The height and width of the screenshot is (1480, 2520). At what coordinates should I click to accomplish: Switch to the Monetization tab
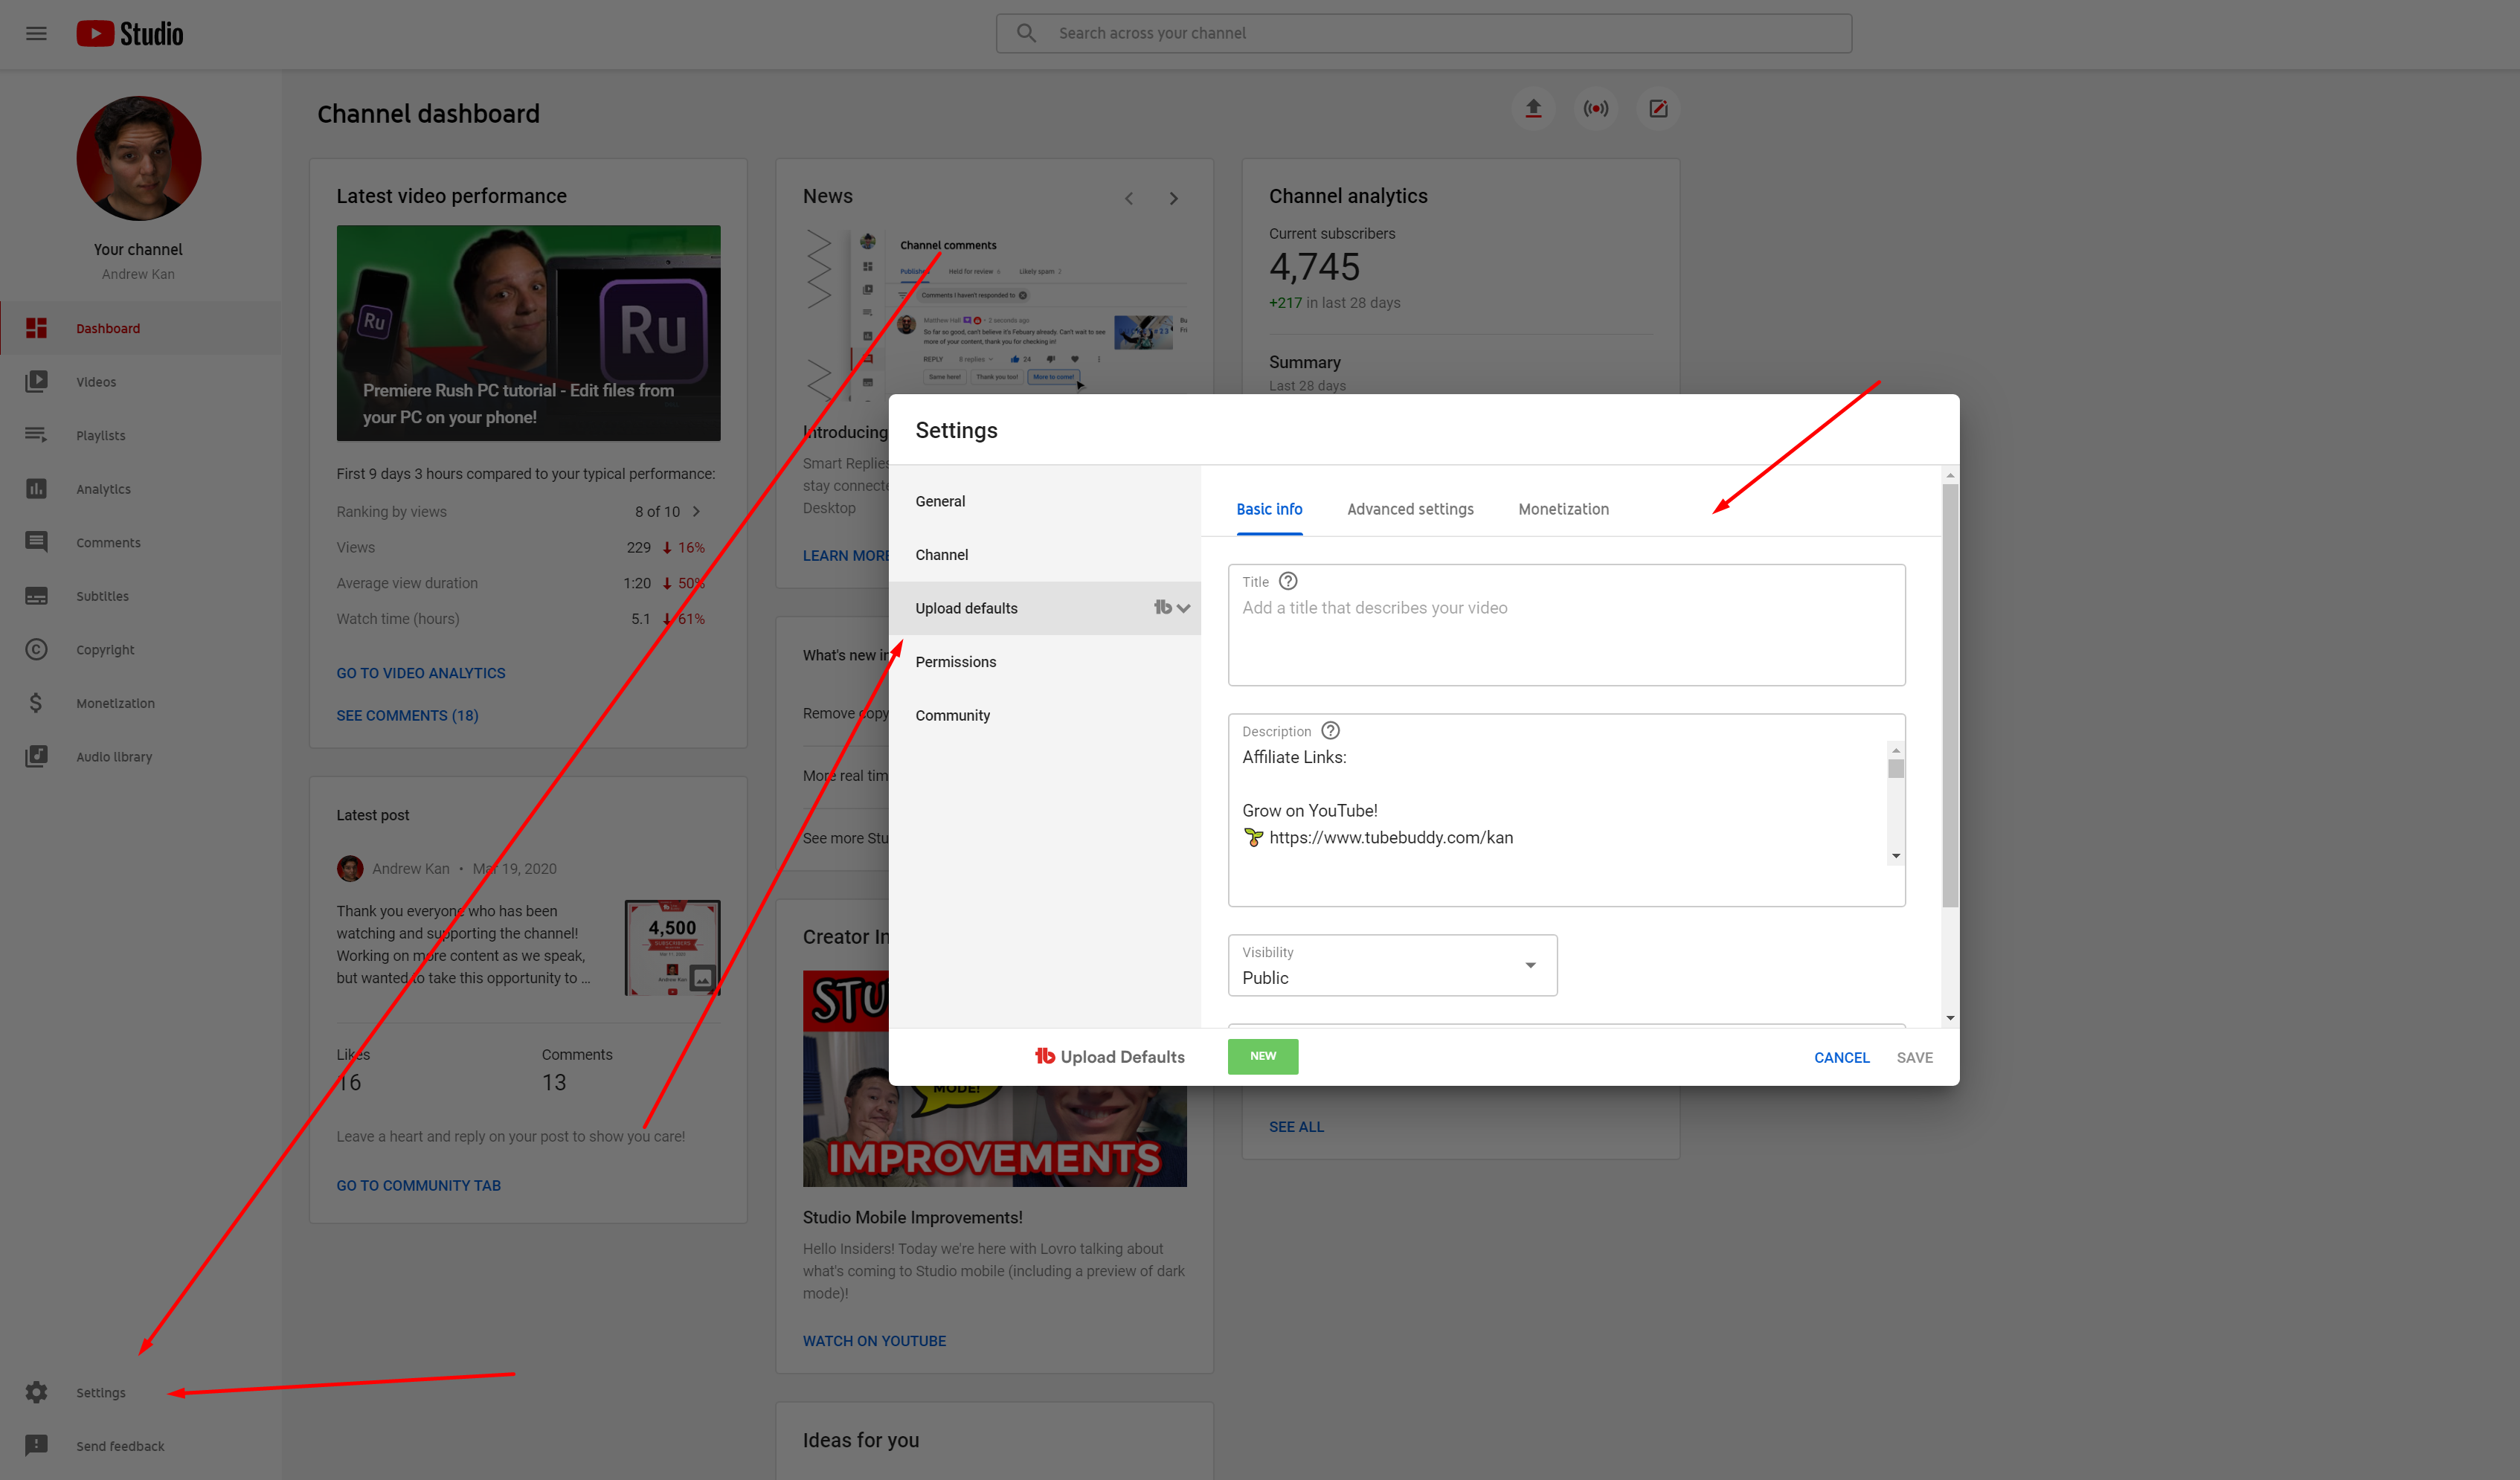coord(1563,509)
